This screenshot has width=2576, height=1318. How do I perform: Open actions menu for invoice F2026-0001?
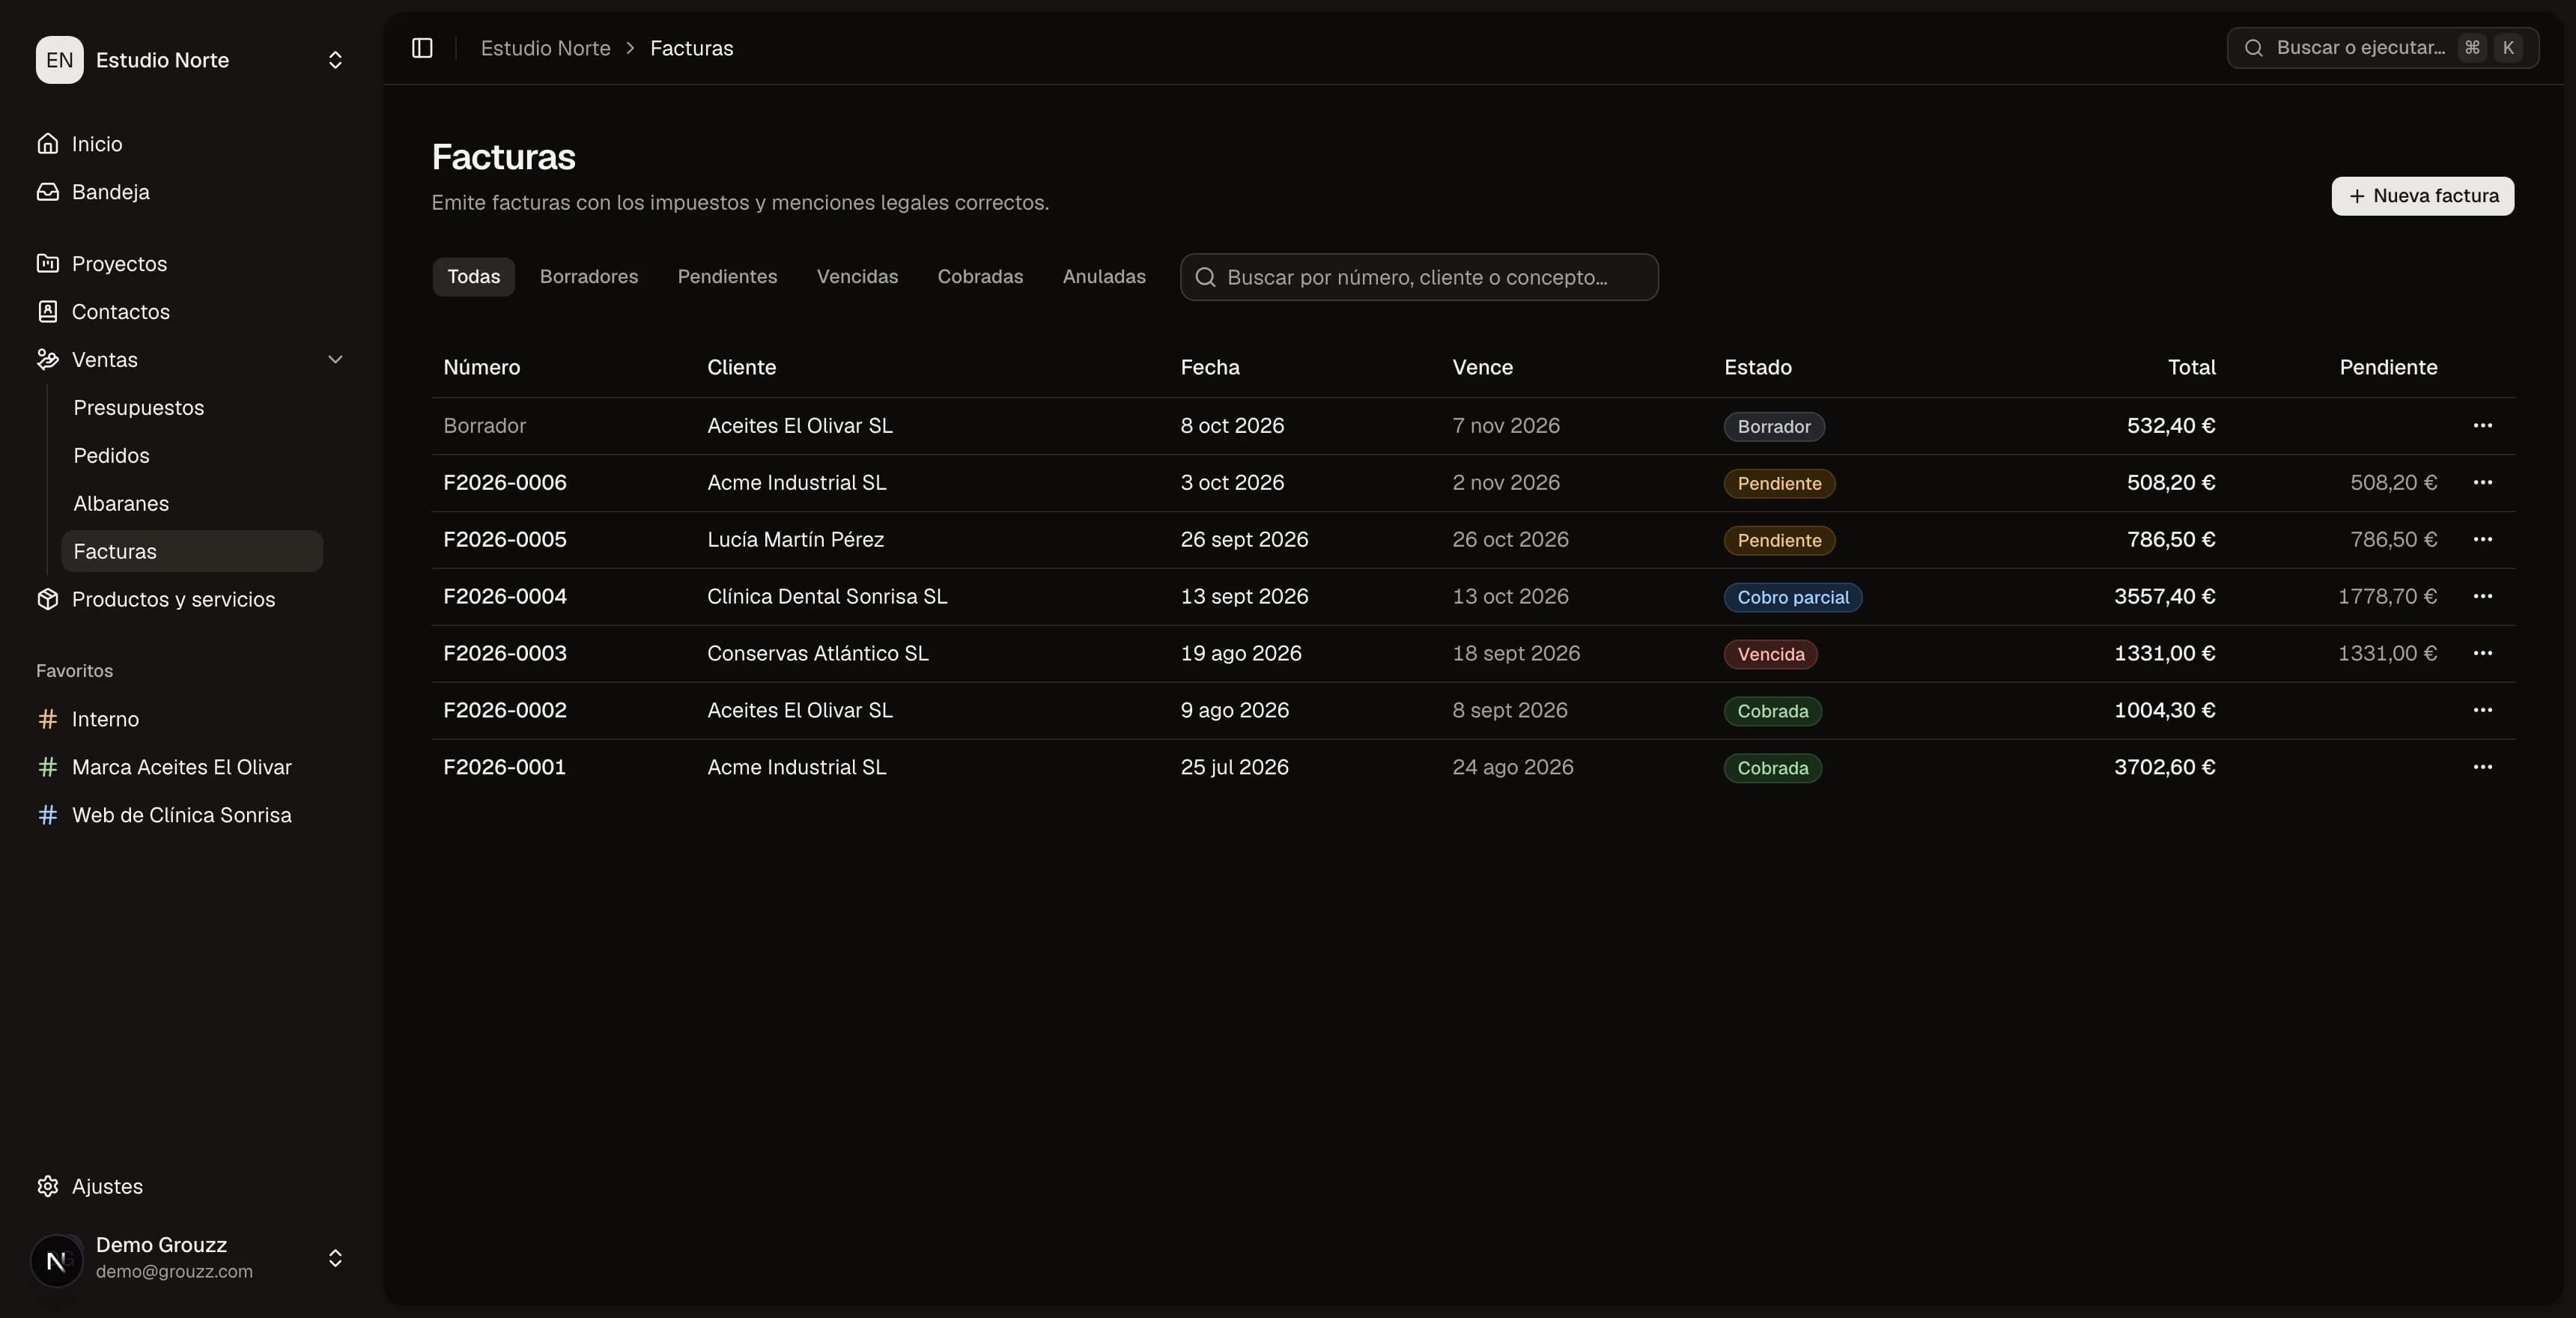click(2482, 768)
